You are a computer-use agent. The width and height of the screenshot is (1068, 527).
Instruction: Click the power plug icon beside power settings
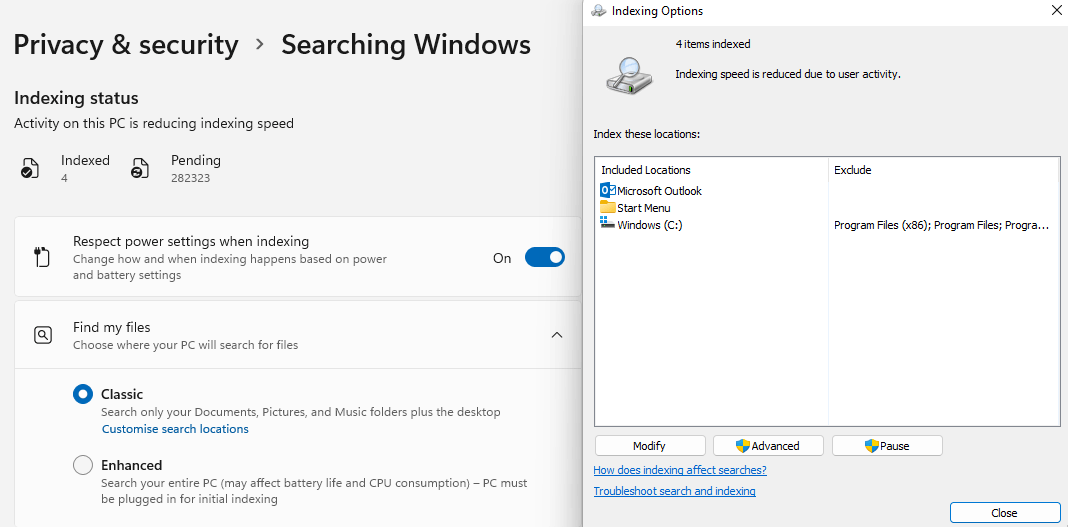click(x=42, y=257)
